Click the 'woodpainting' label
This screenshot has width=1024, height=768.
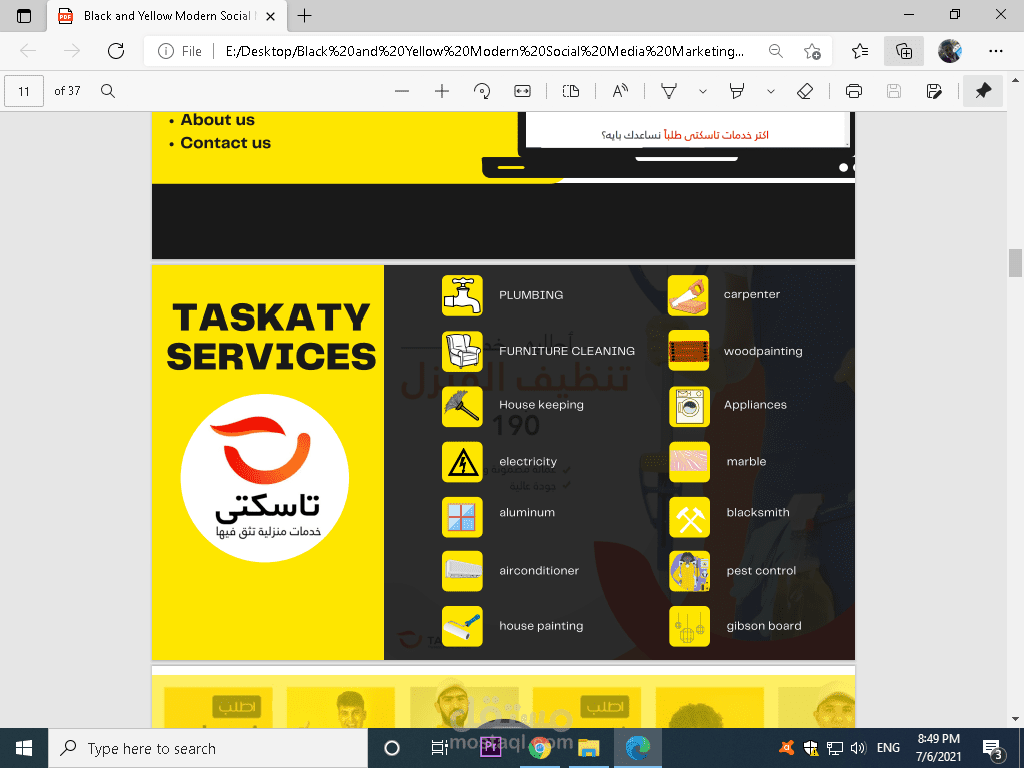[x=763, y=351]
